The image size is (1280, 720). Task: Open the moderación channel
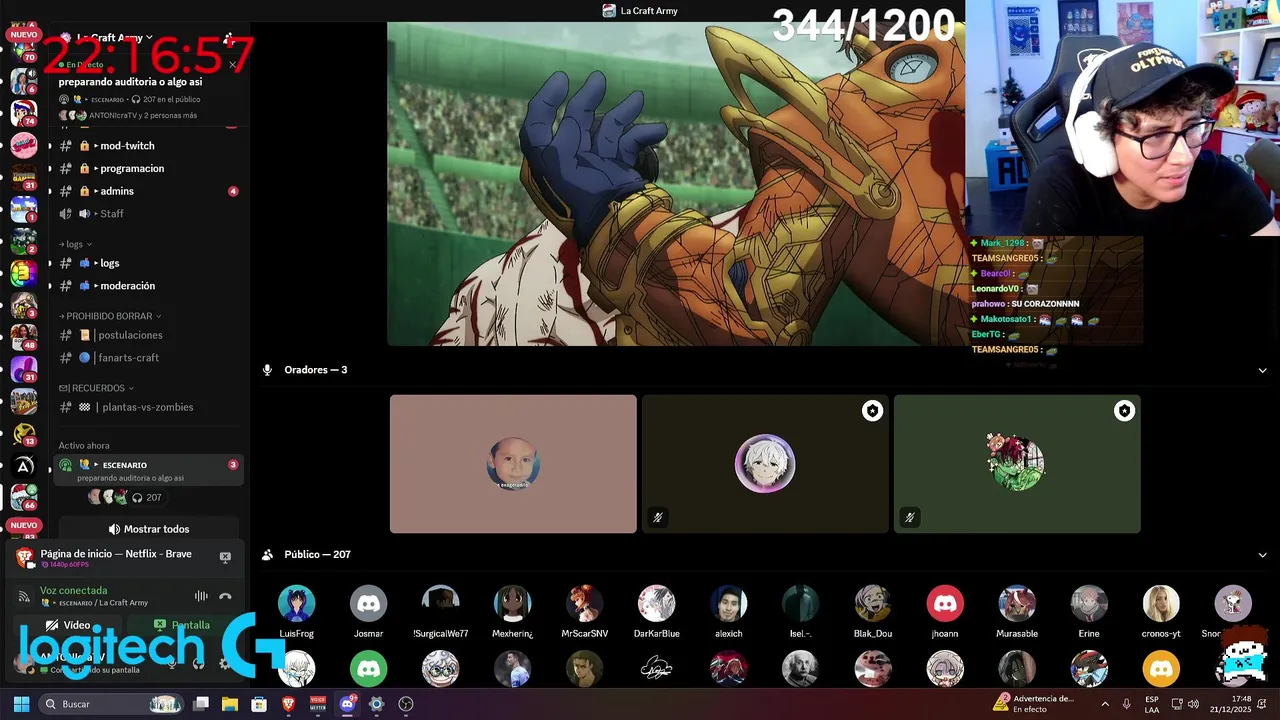click(128, 286)
